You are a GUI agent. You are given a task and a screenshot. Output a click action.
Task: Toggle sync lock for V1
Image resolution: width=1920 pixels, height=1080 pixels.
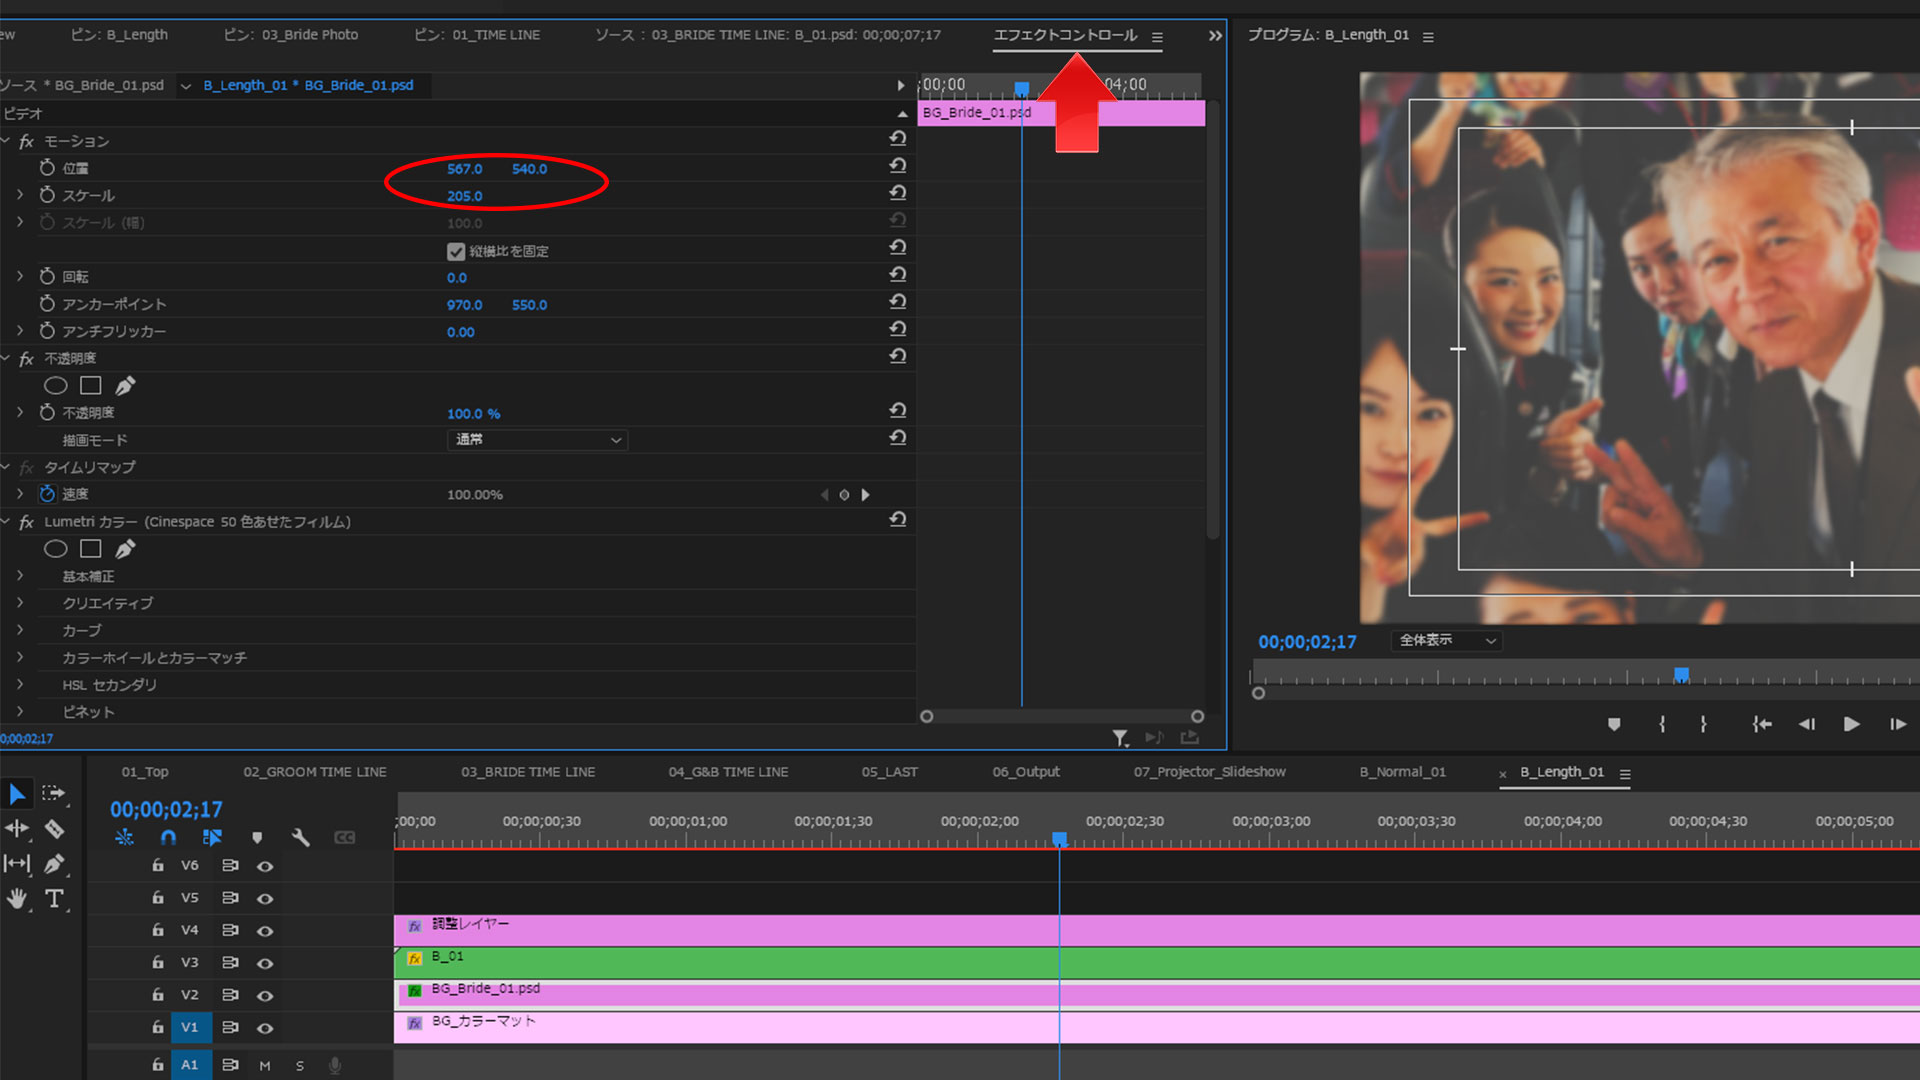click(230, 1027)
